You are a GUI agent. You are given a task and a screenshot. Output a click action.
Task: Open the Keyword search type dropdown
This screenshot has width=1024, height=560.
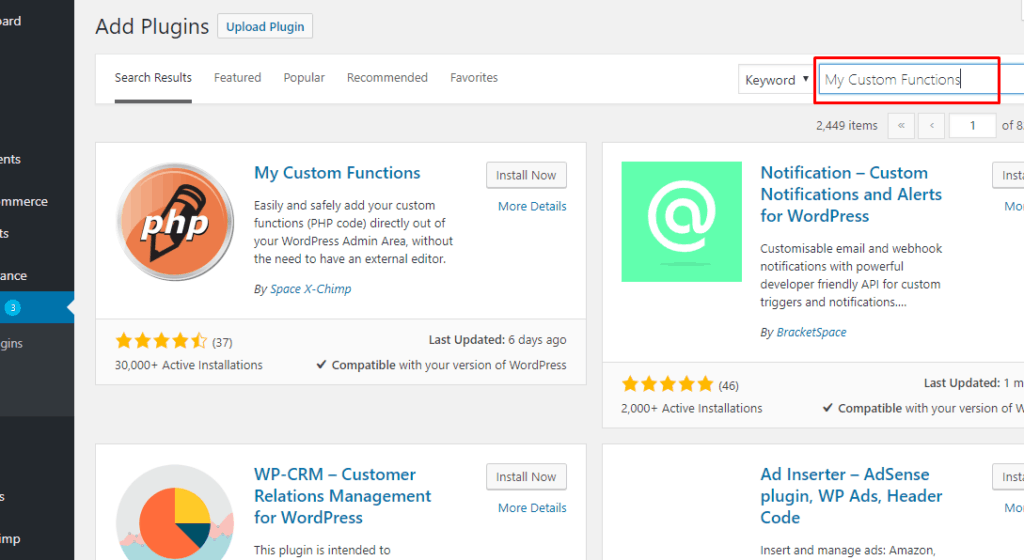[776, 80]
